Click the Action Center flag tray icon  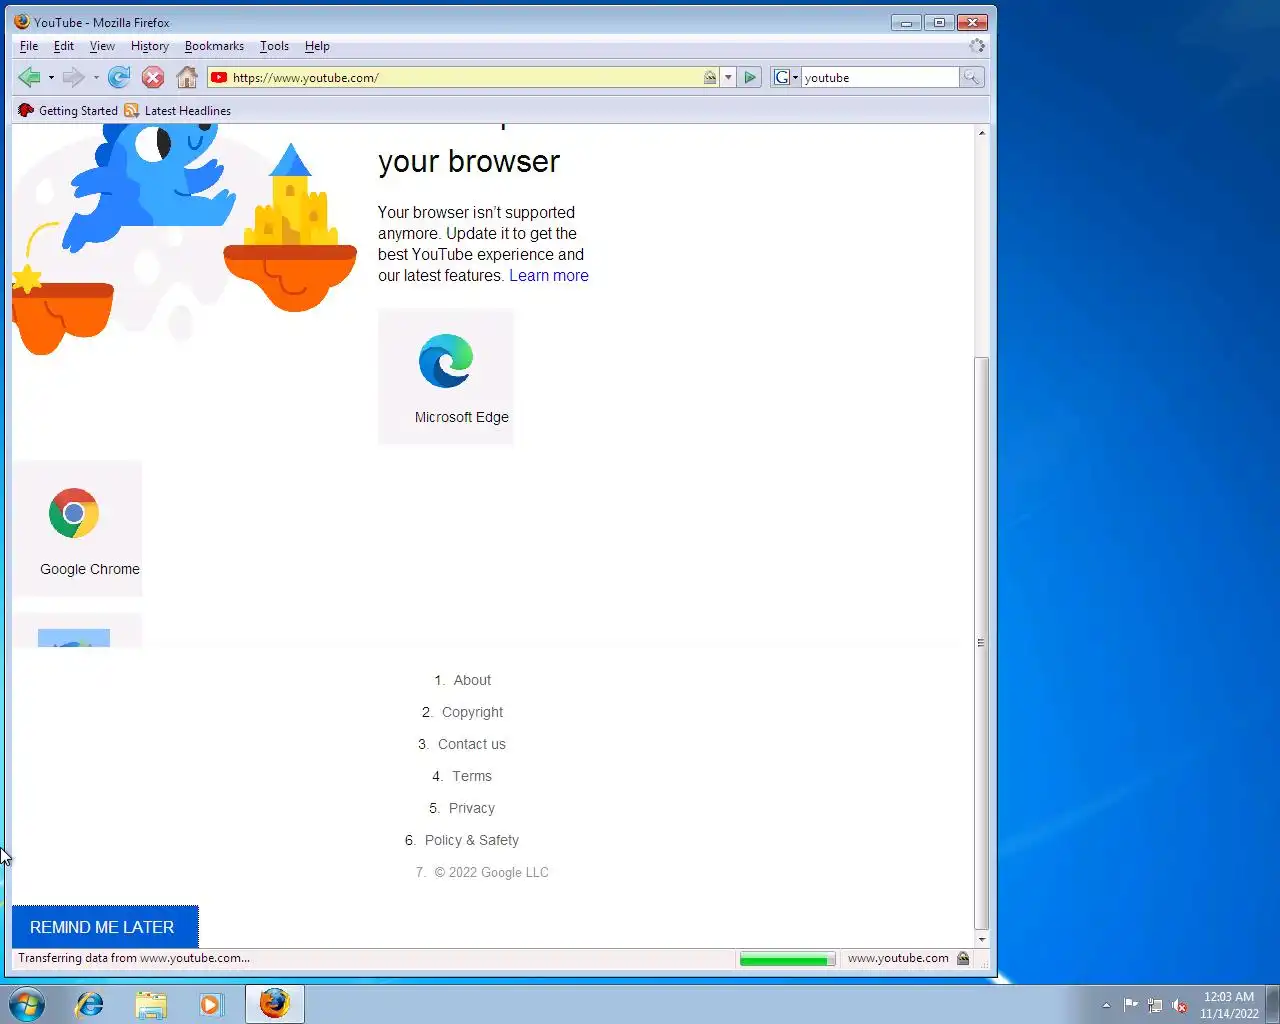click(1131, 1005)
